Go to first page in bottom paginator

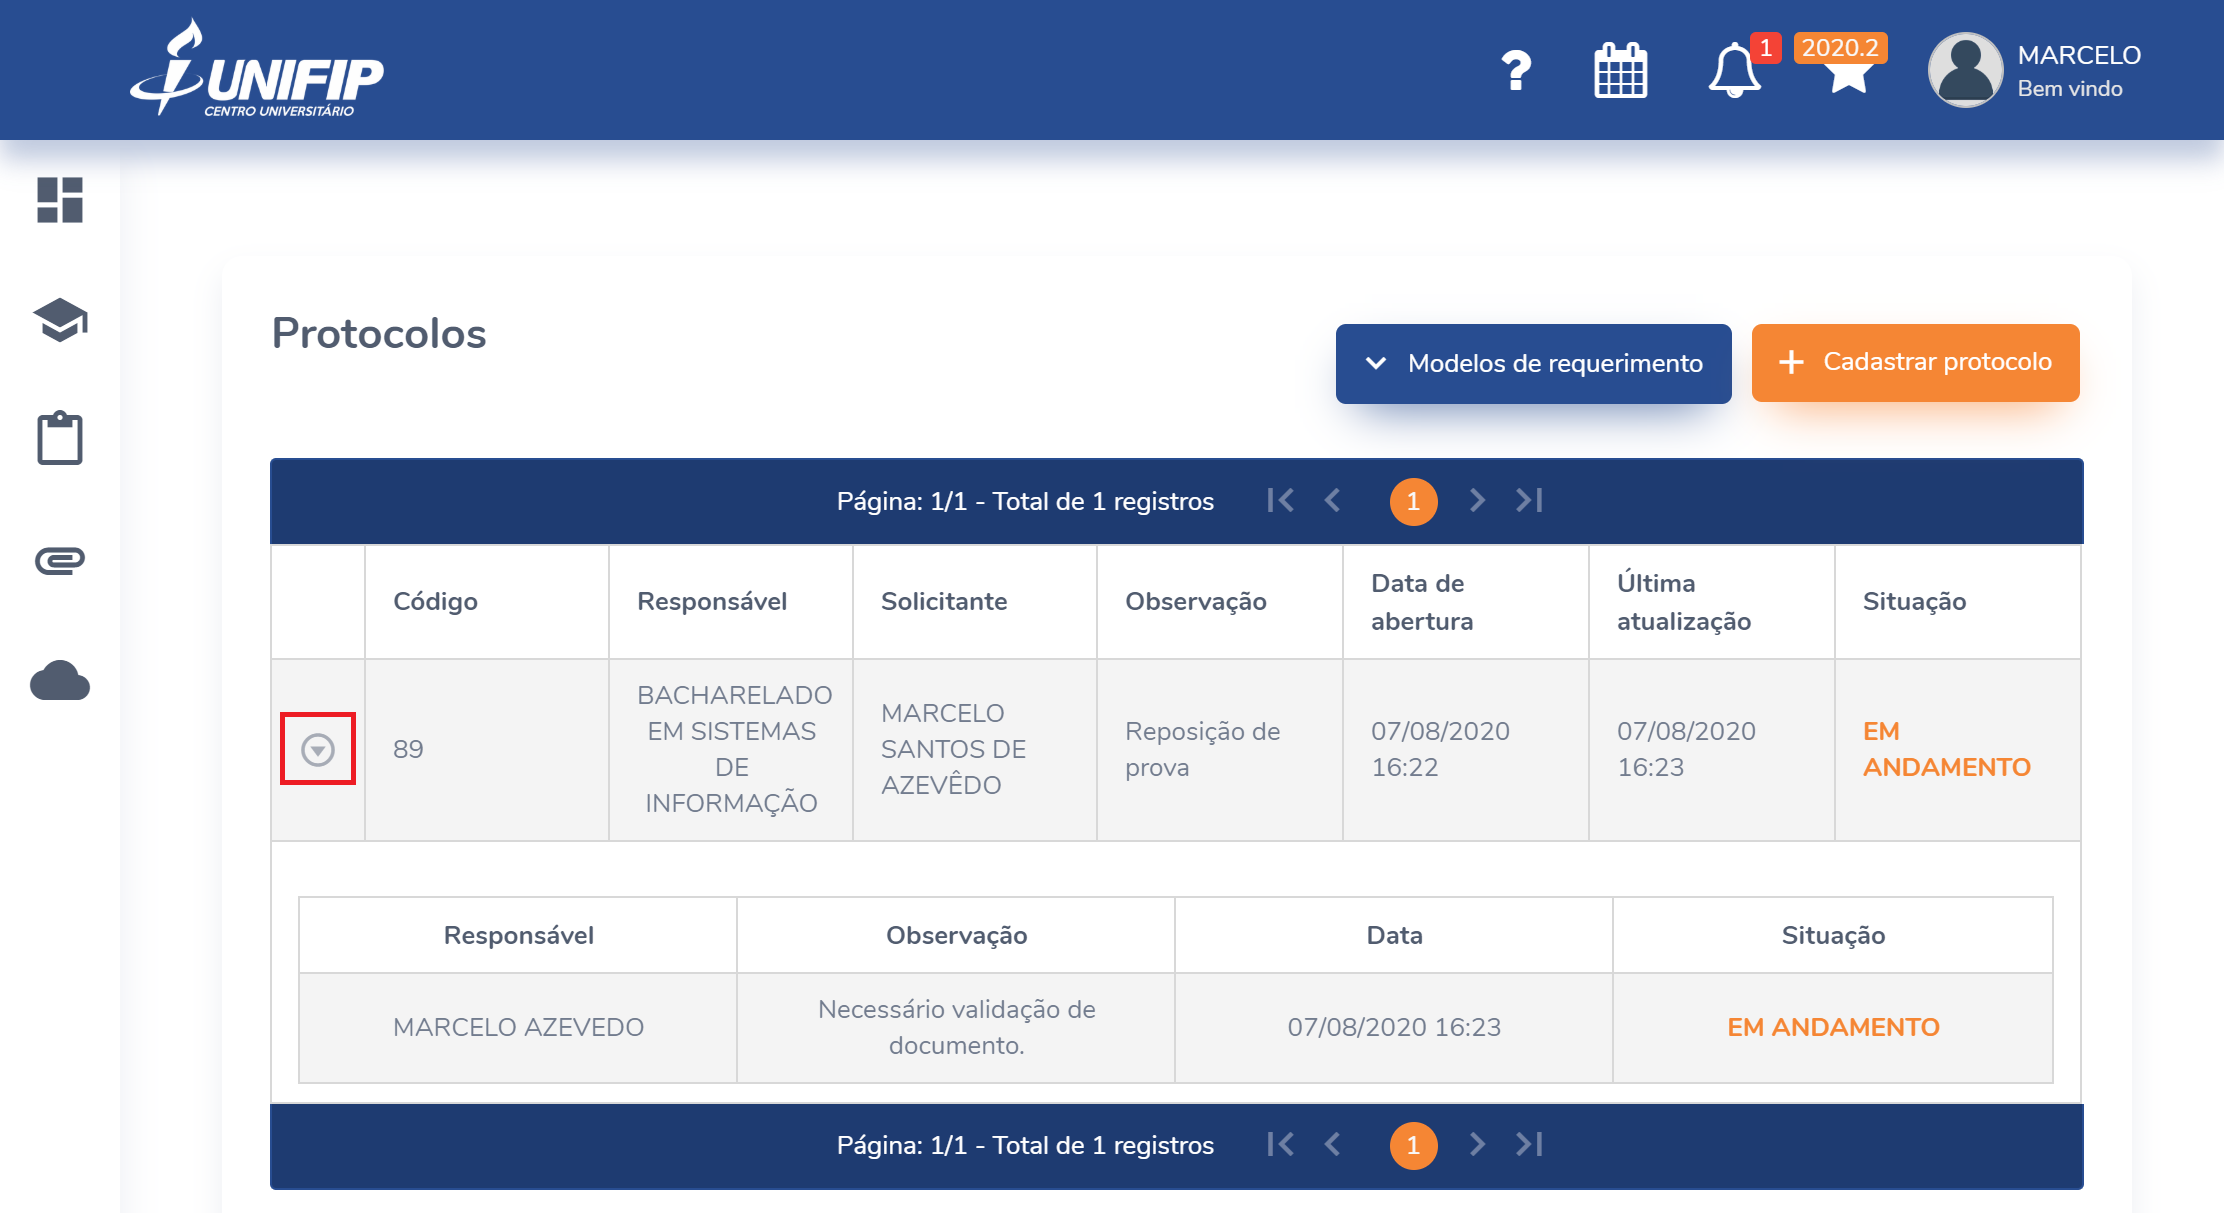[x=1280, y=1144]
